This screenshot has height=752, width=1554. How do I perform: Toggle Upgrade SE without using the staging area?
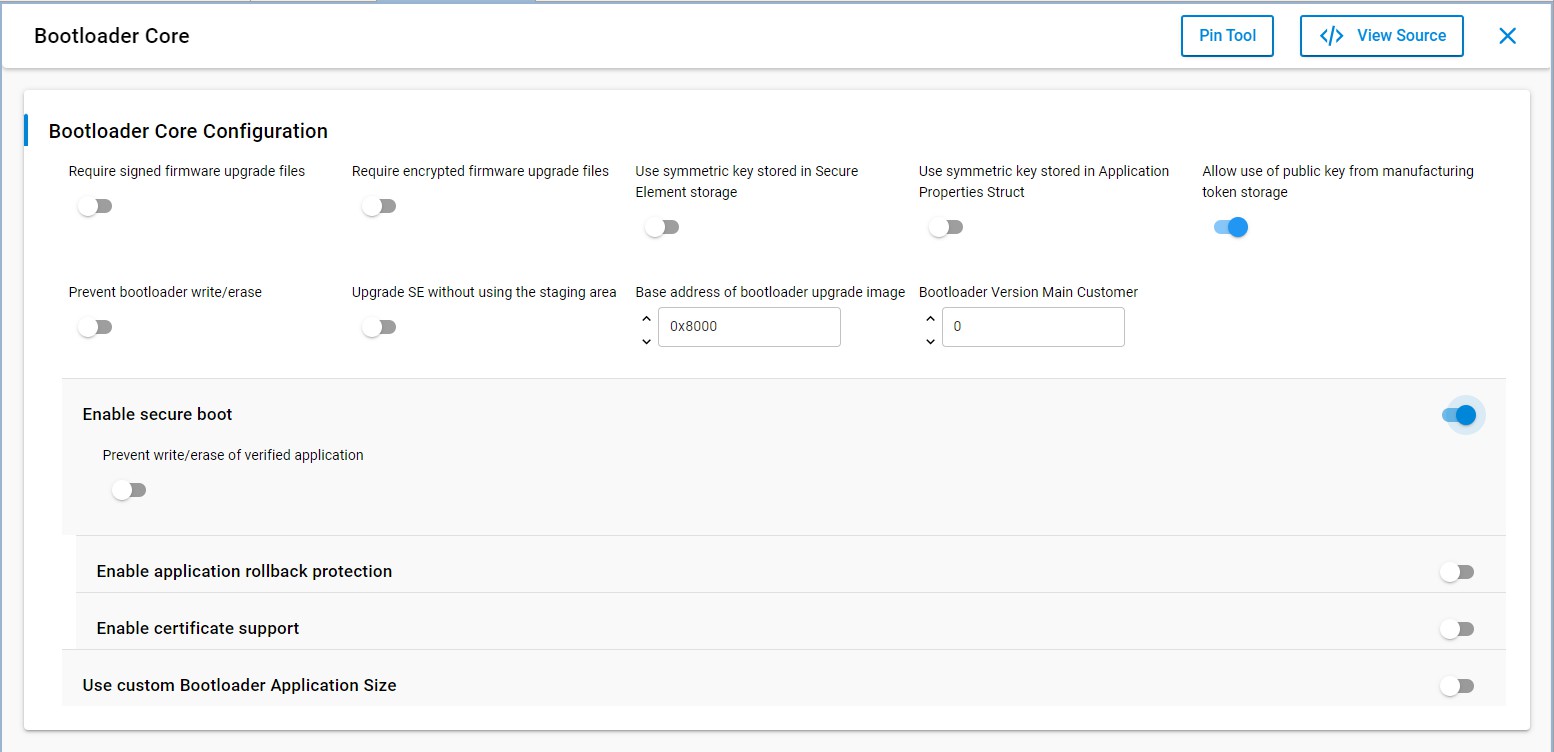coord(379,326)
